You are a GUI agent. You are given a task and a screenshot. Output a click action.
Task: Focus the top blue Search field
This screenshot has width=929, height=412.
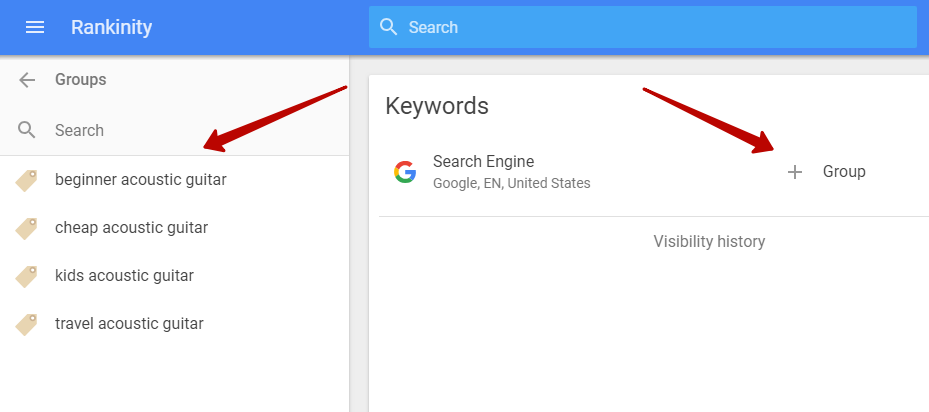(643, 27)
